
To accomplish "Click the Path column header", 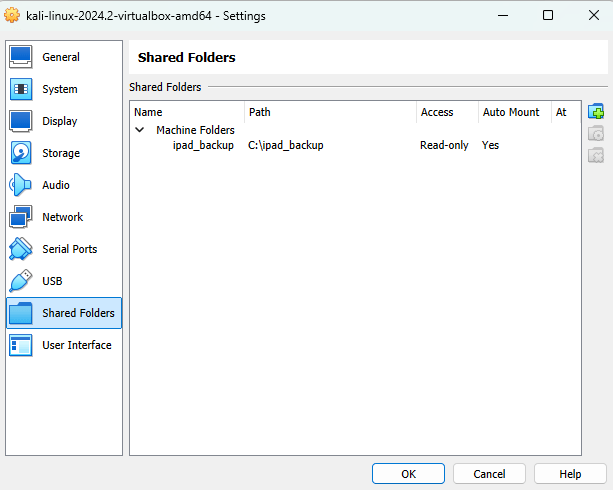I will click(260, 112).
